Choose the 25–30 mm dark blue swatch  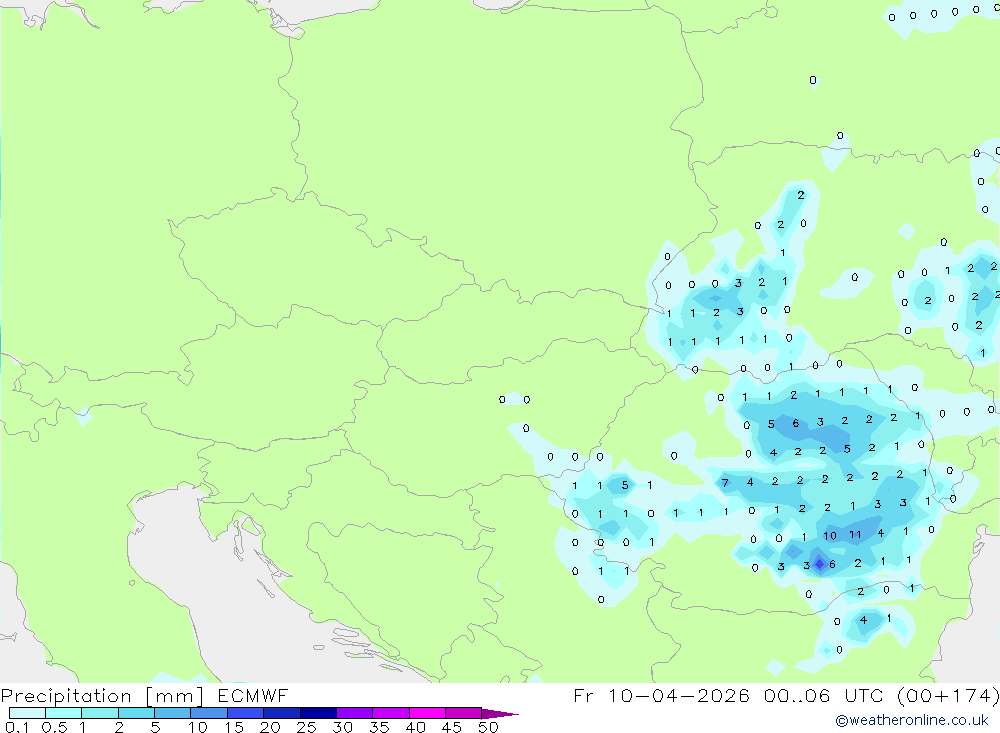pos(318,713)
